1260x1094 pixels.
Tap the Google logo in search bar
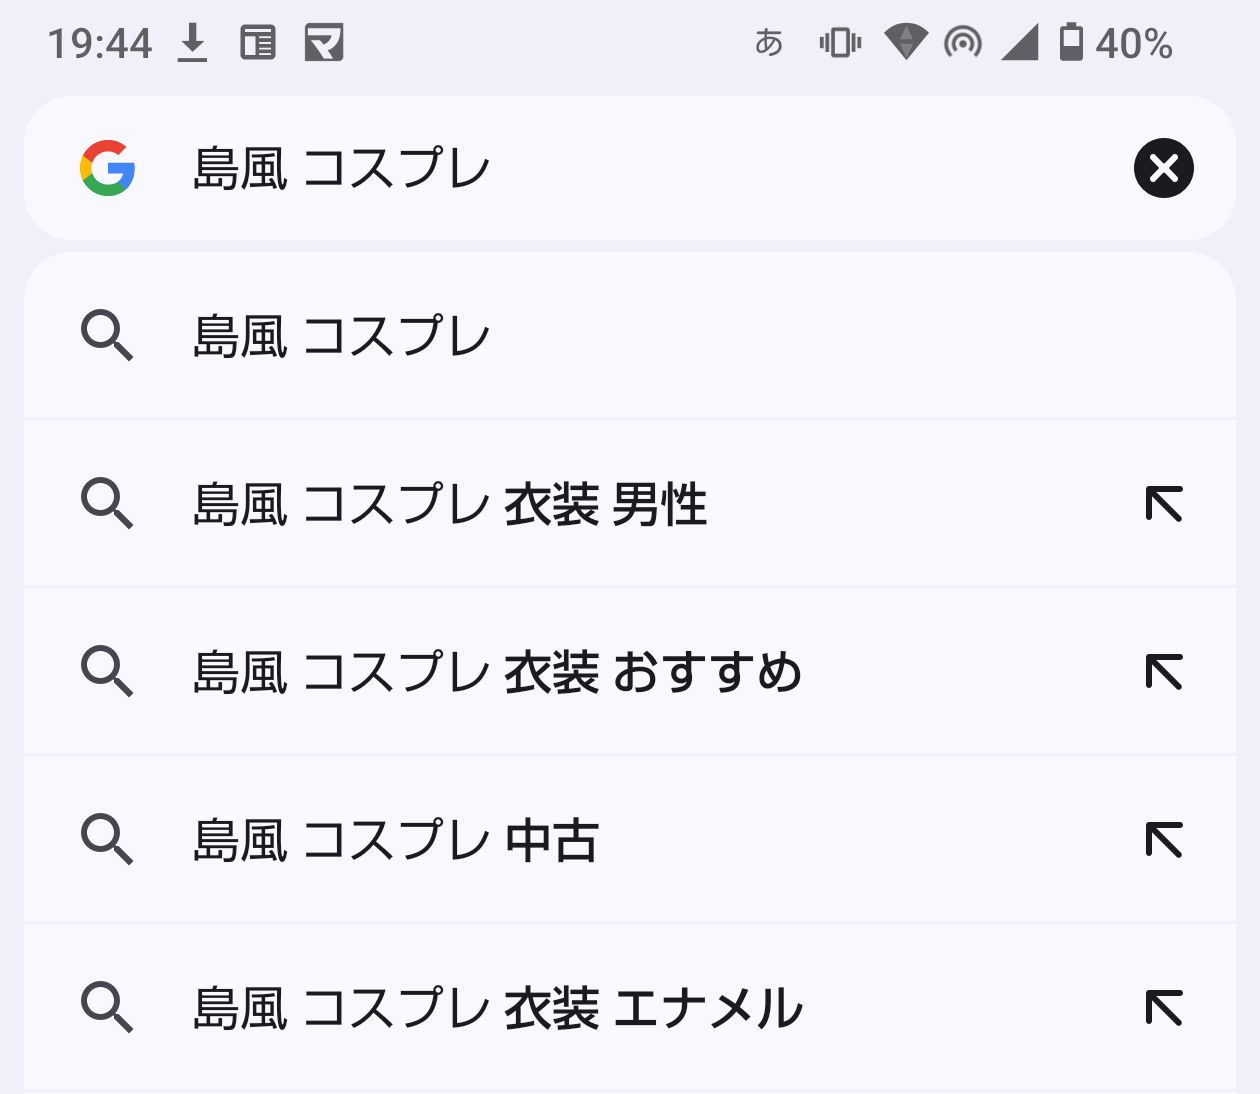108,168
